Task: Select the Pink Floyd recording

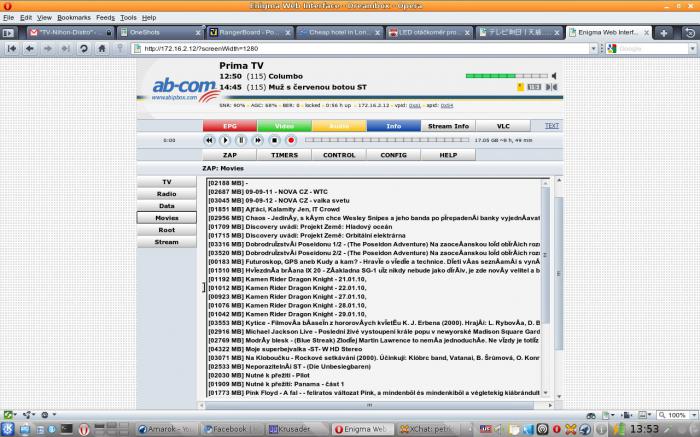Action: pos(374,393)
